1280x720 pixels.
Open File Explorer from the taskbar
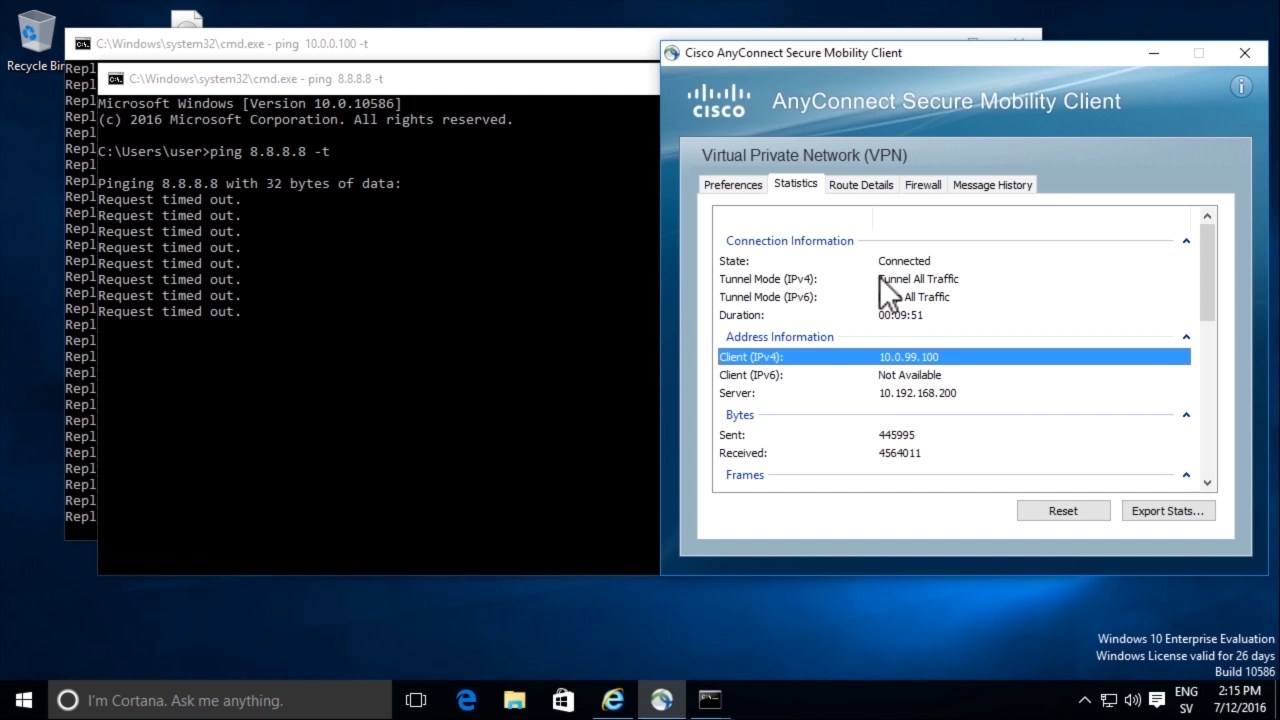pyautogui.click(x=514, y=700)
